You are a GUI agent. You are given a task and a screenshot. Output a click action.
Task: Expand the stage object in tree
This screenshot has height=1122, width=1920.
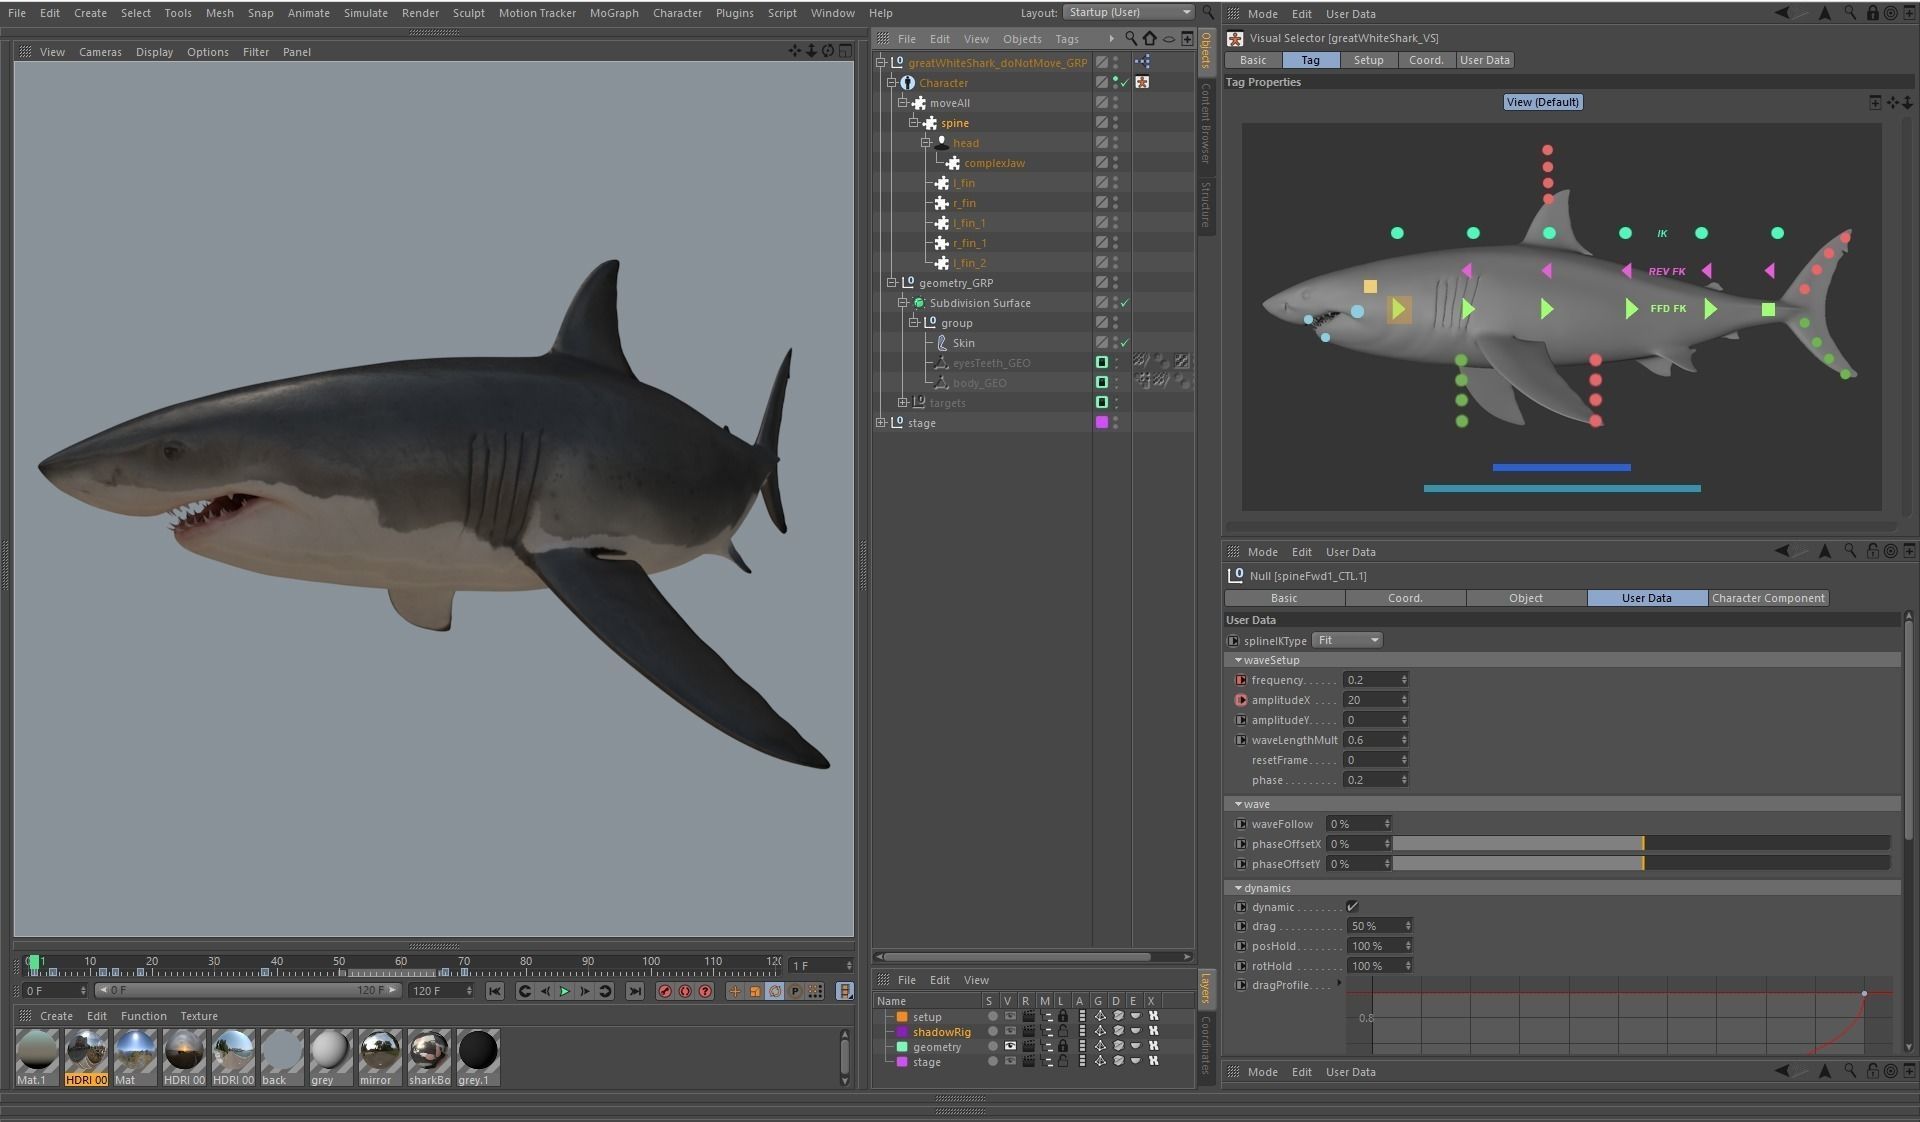881,423
